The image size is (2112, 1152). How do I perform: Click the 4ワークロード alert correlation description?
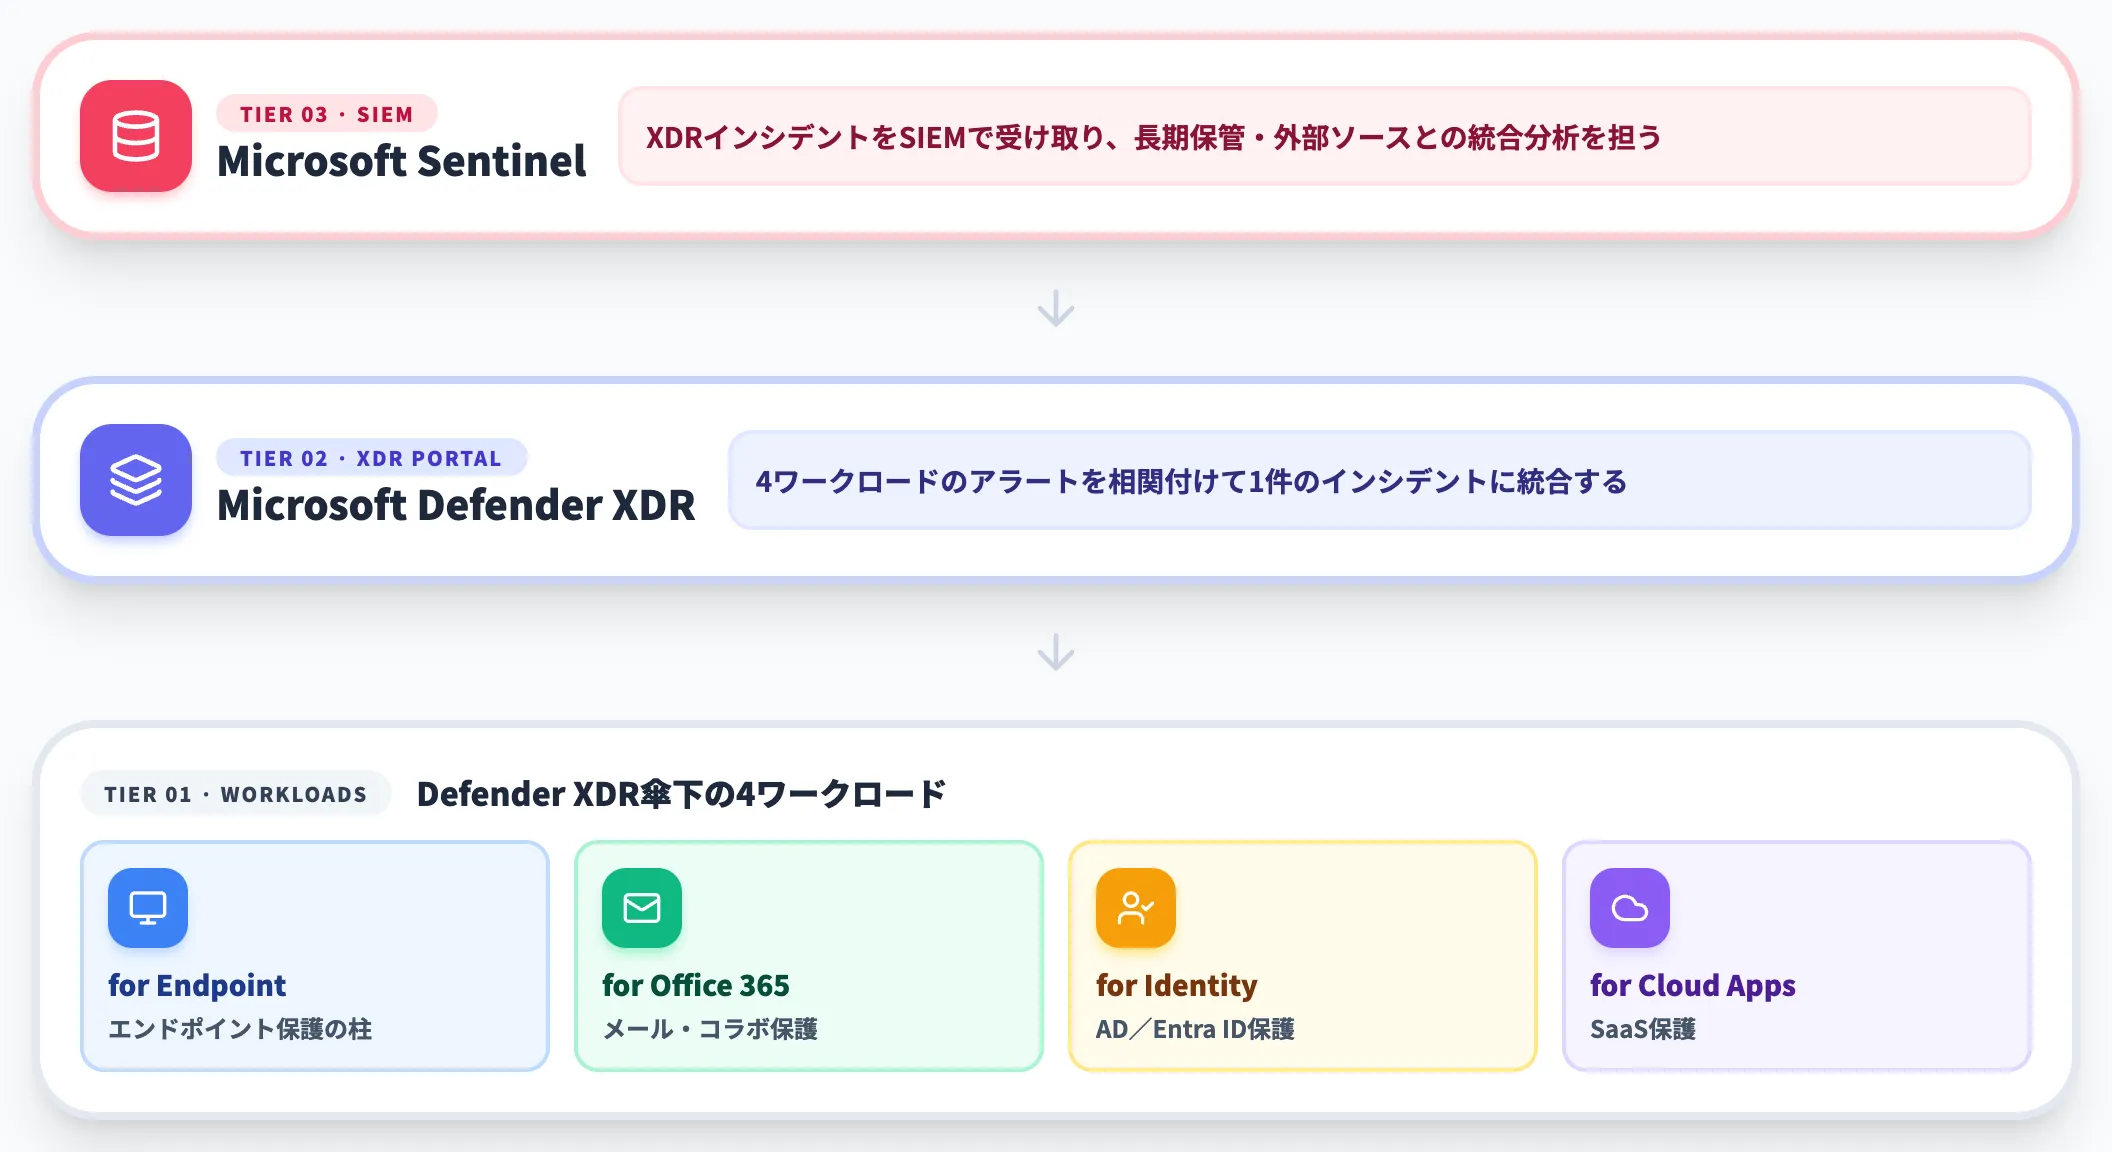(1379, 480)
